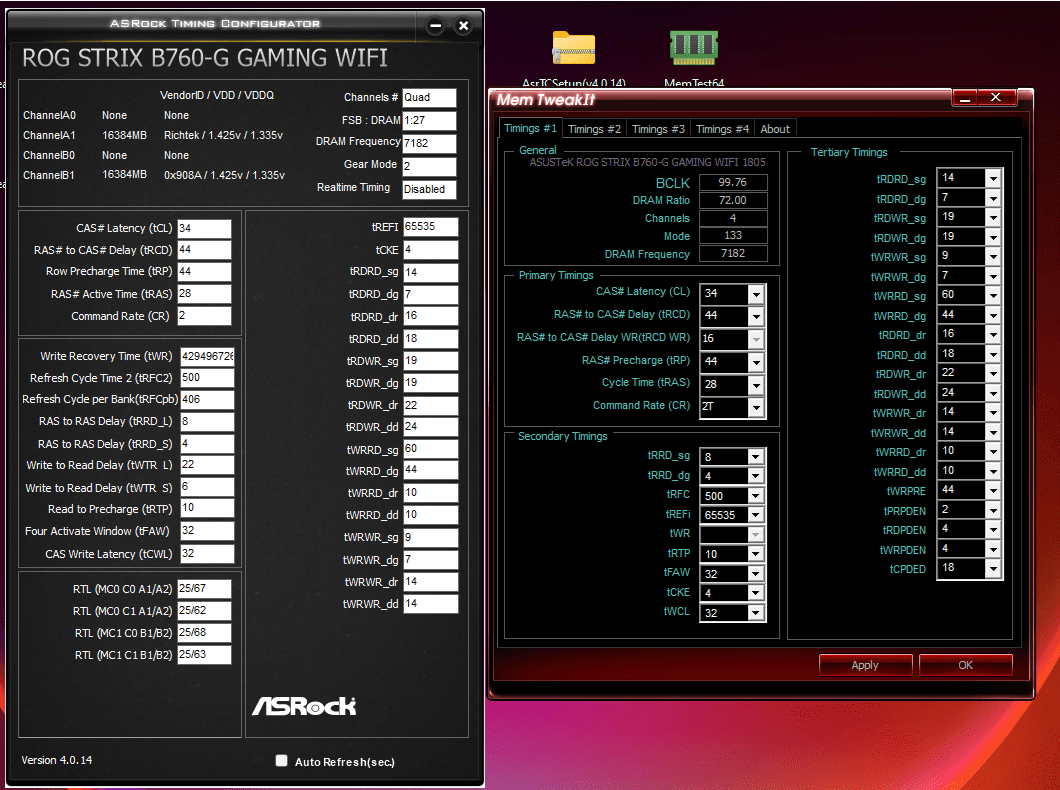The height and width of the screenshot is (790, 1060).
Task: Expand the RAS# Precharge (tRP) dropdown
Action: [756, 362]
